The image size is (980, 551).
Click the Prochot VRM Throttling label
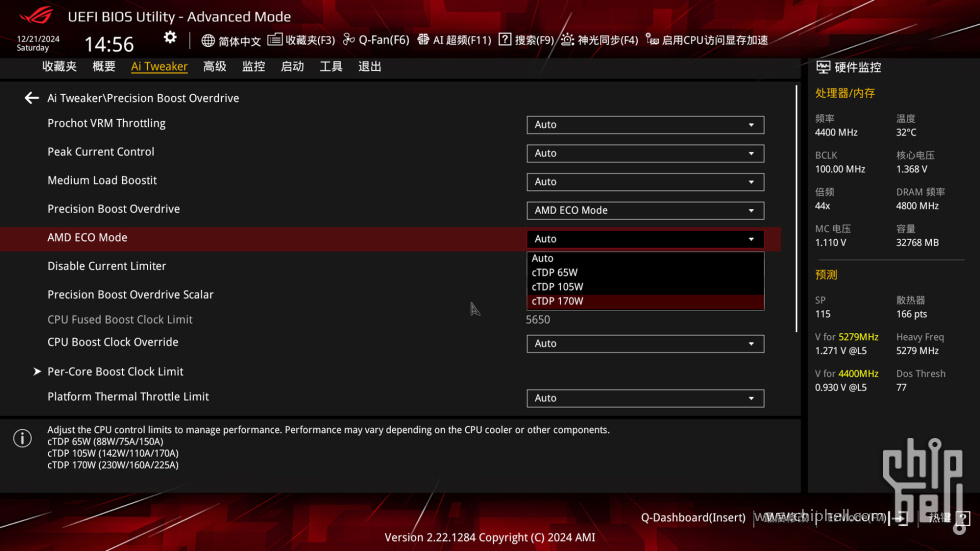106,123
